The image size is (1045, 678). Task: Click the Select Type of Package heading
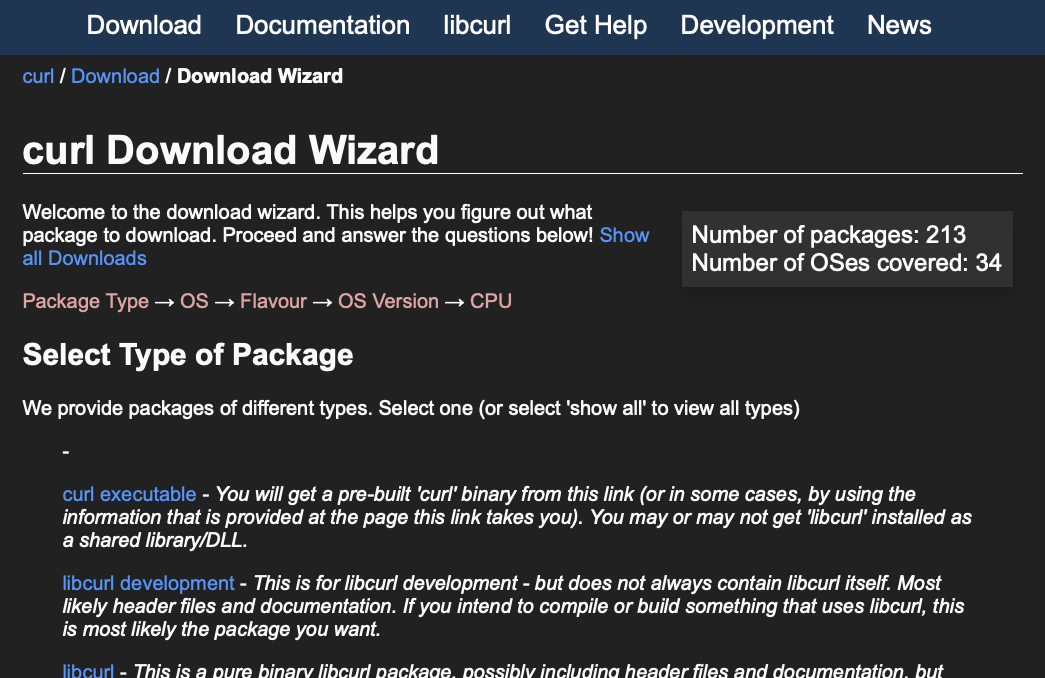pos(188,355)
